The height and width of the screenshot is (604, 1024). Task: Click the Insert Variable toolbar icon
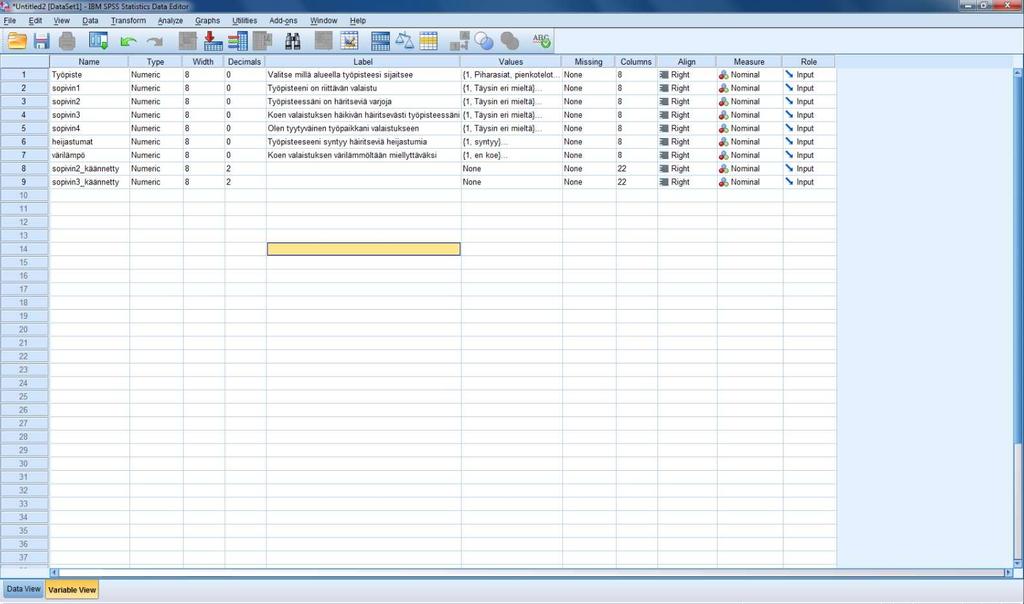pyautogui.click(x=349, y=41)
